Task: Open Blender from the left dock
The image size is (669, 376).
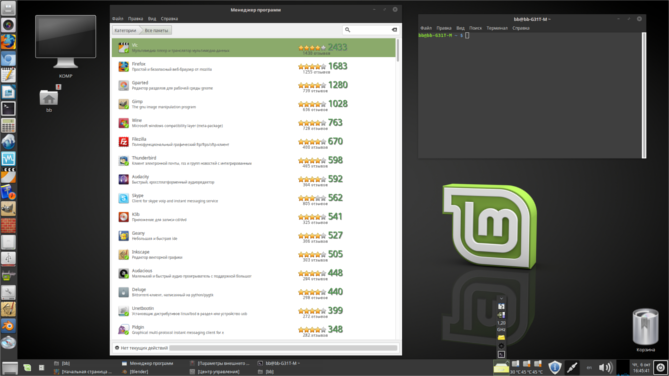Action: [8, 326]
